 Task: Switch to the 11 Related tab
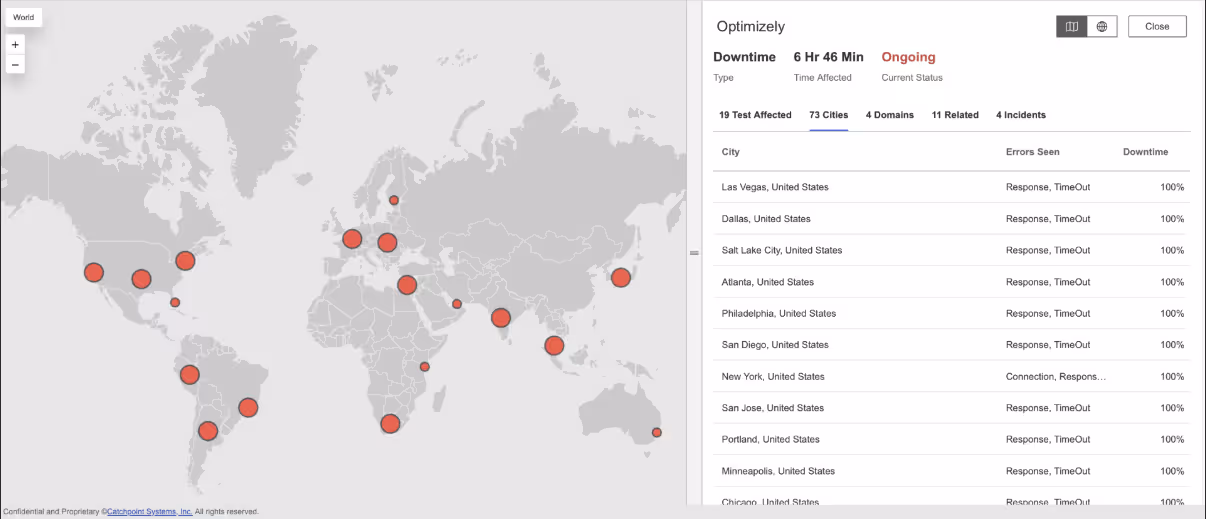click(x=955, y=115)
